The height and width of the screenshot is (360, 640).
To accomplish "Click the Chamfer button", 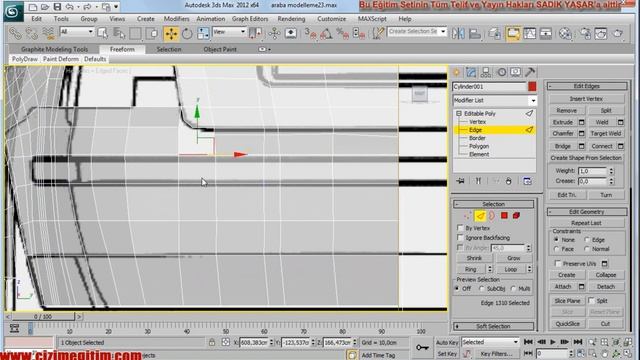I will (562, 133).
